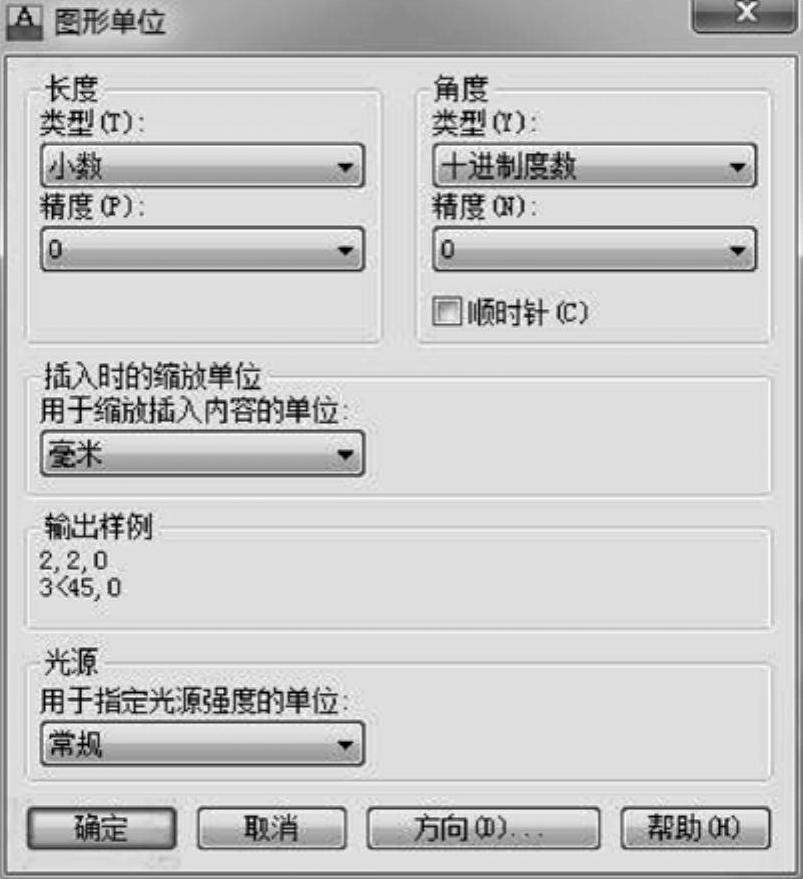Open the 角度 类型 dropdown showing 十进制度数
The image size is (803, 879).
tap(594, 166)
